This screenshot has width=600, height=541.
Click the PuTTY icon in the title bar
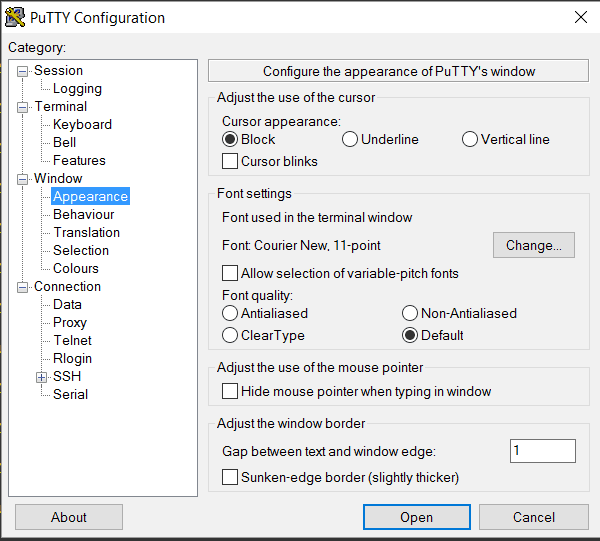click(15, 17)
